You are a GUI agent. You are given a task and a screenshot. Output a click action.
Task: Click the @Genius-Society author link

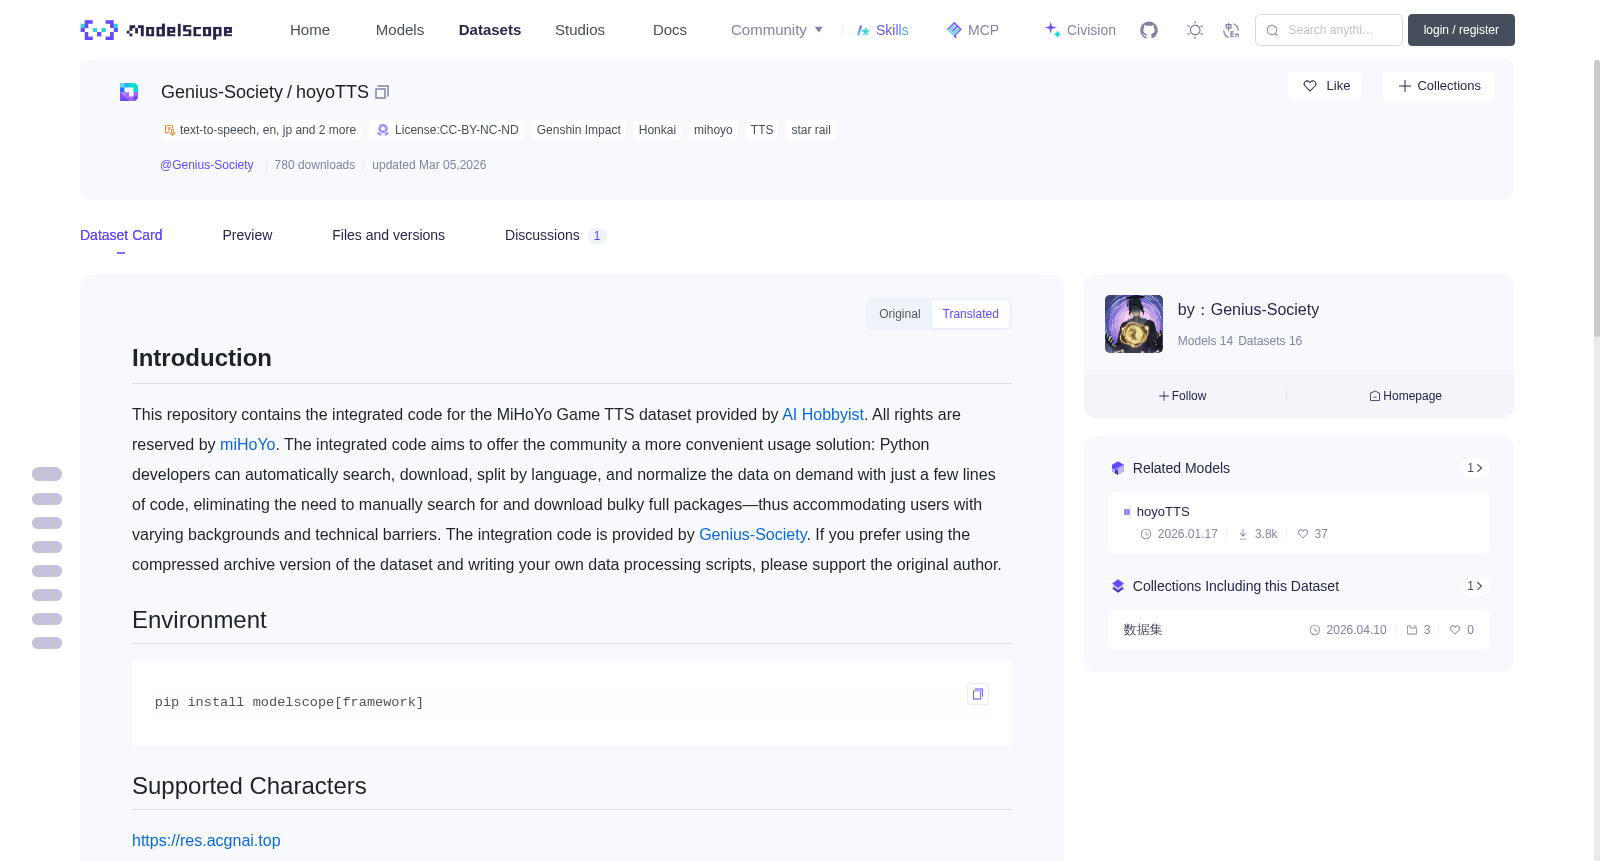[207, 165]
